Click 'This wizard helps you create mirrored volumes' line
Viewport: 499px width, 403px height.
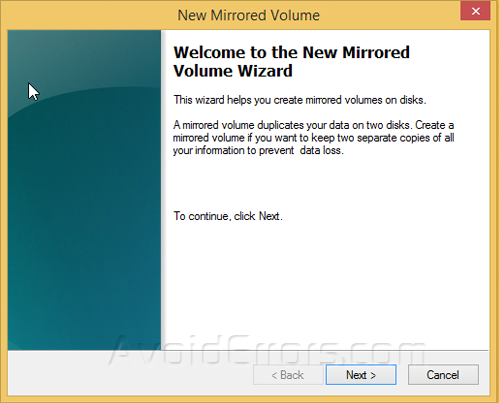tap(300, 100)
